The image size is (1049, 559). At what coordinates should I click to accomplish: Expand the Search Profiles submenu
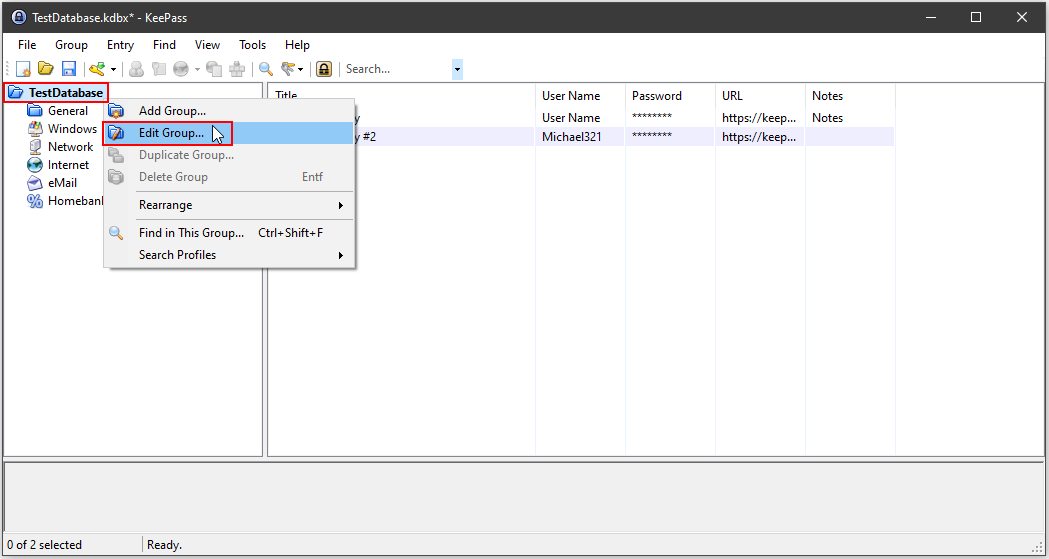click(x=229, y=255)
